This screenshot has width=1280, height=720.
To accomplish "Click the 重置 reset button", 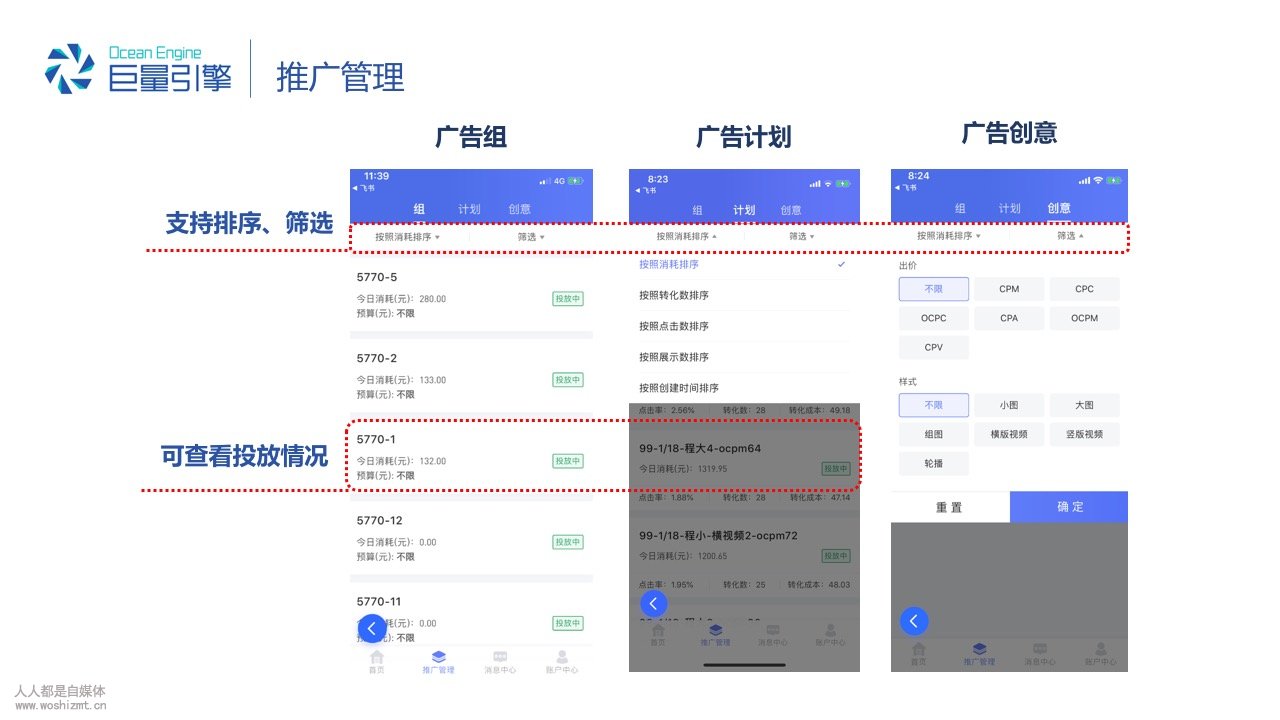I will 949,507.
